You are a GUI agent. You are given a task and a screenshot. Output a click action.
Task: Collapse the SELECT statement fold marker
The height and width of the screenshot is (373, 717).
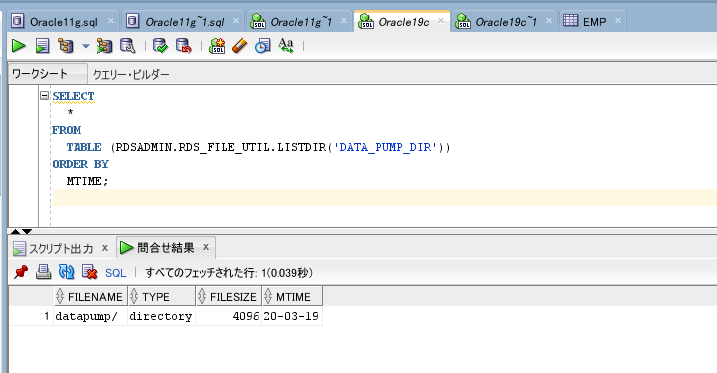click(44, 96)
